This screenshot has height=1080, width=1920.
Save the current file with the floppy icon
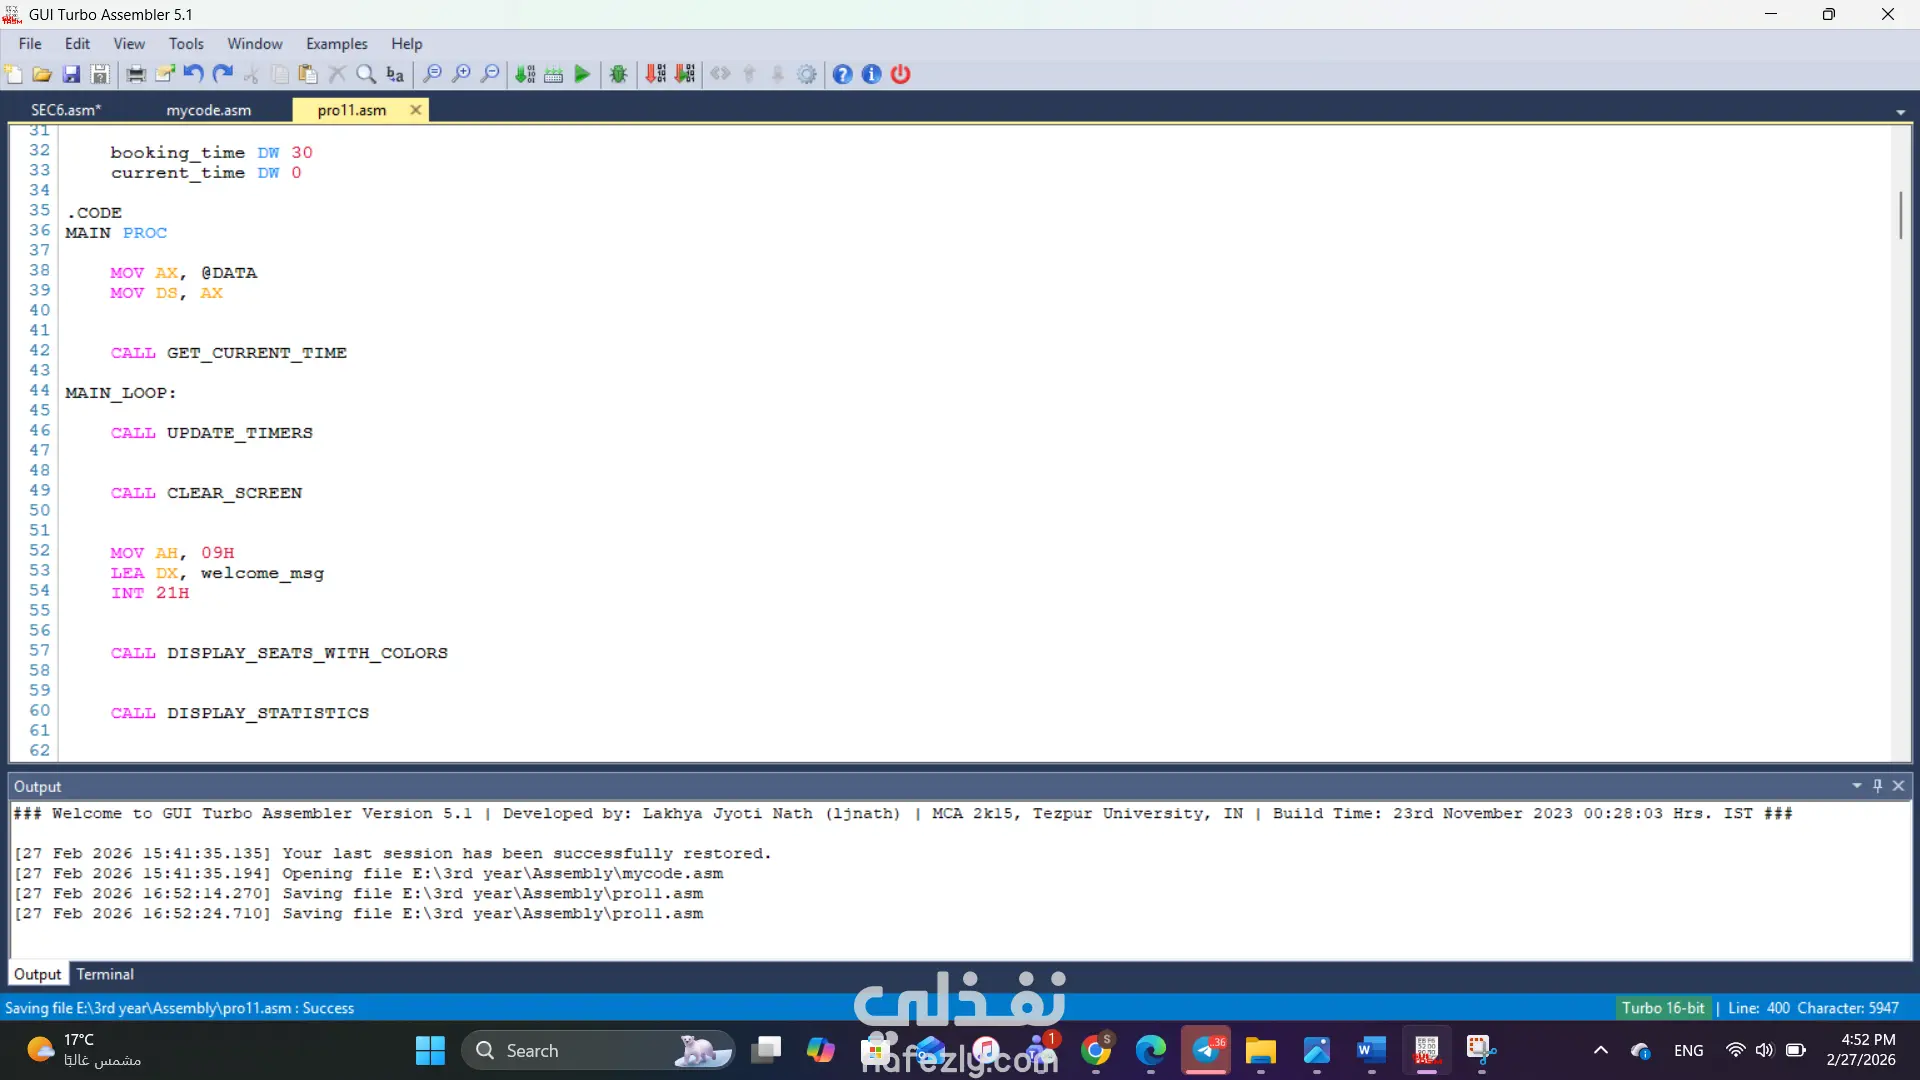(71, 74)
